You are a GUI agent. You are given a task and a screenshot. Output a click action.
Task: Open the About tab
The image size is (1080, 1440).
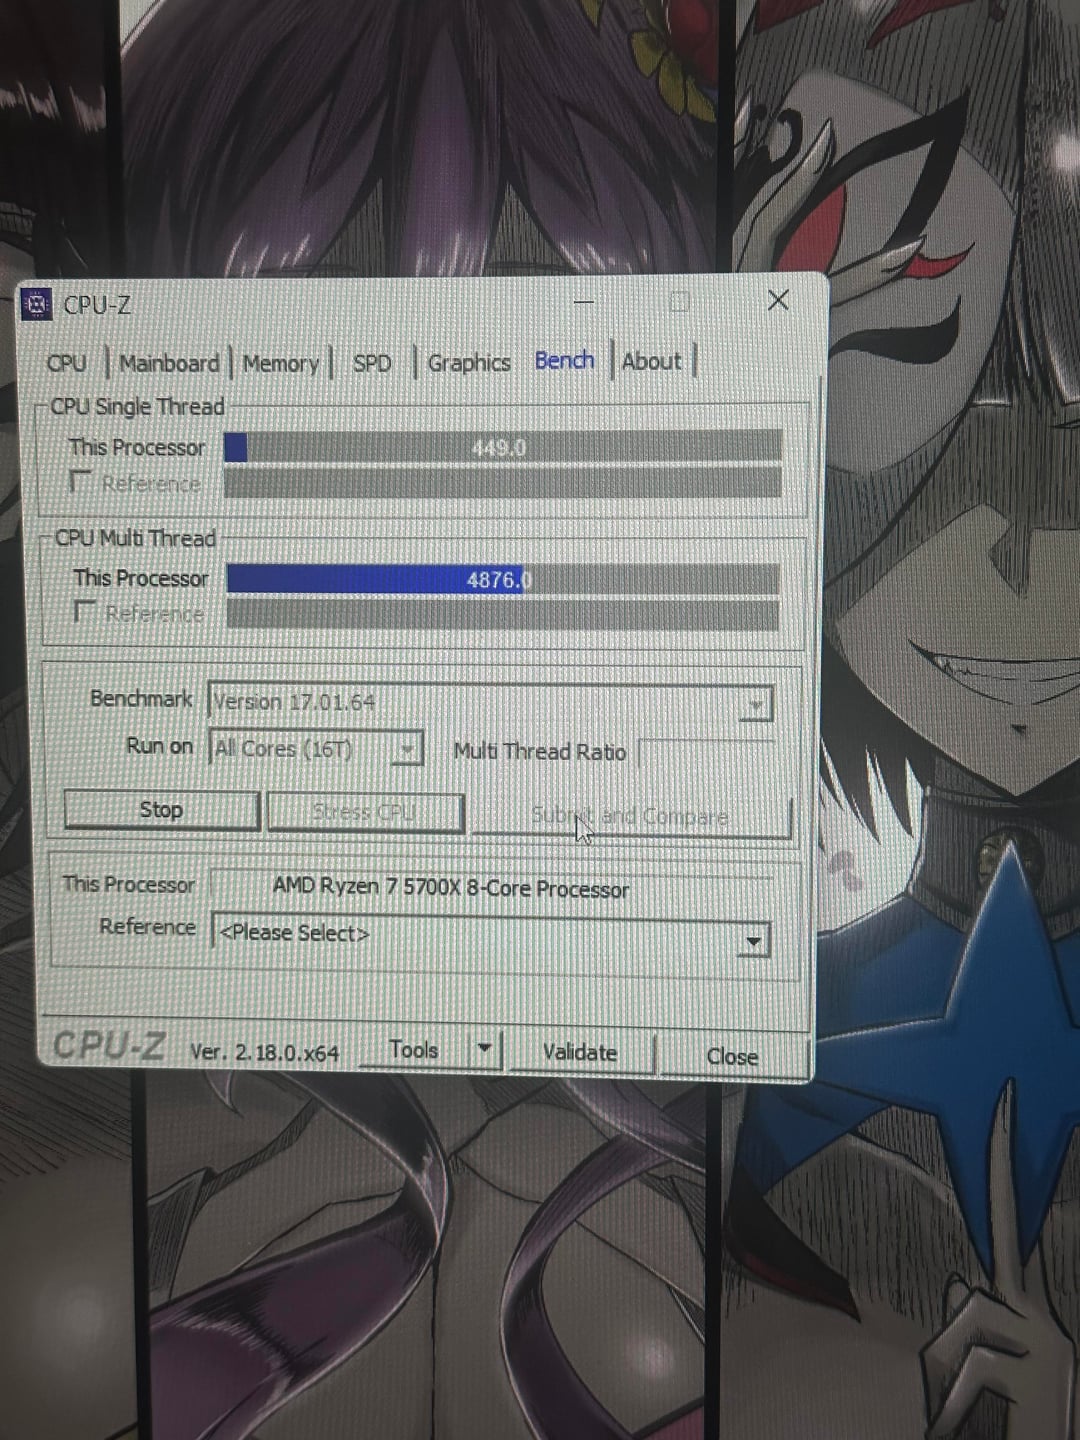click(652, 361)
